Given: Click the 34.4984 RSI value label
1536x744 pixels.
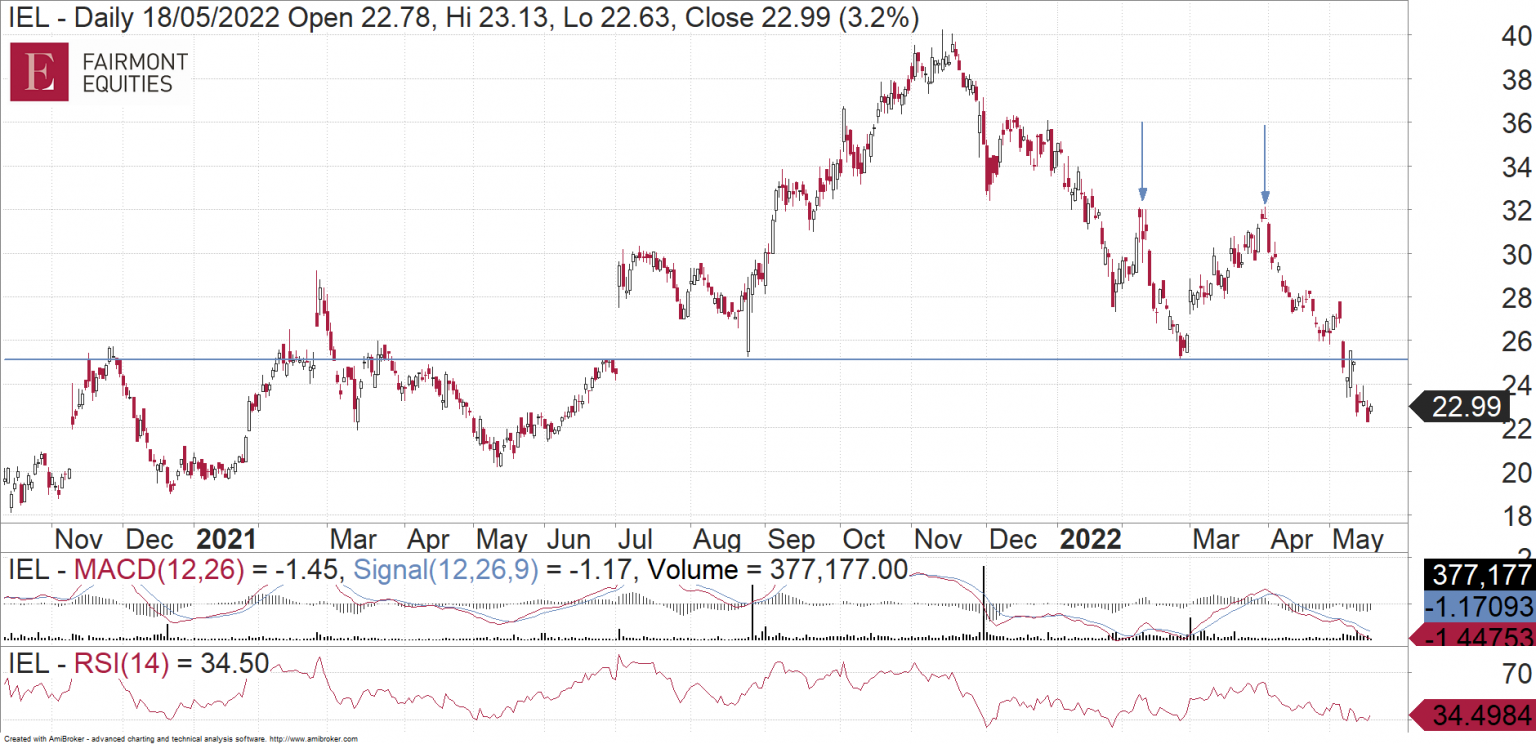Looking at the screenshot, I should [x=1471, y=715].
